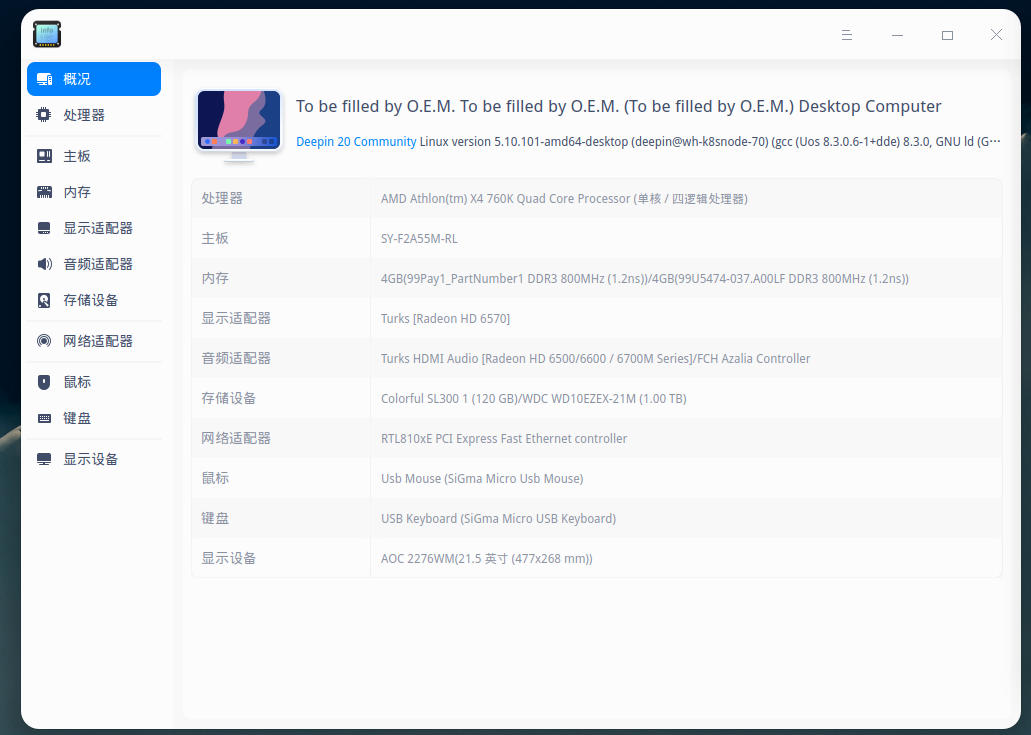Switch to the 主板 sidebar label
Viewport: 1031px width, 735px height.
click(x=77, y=156)
